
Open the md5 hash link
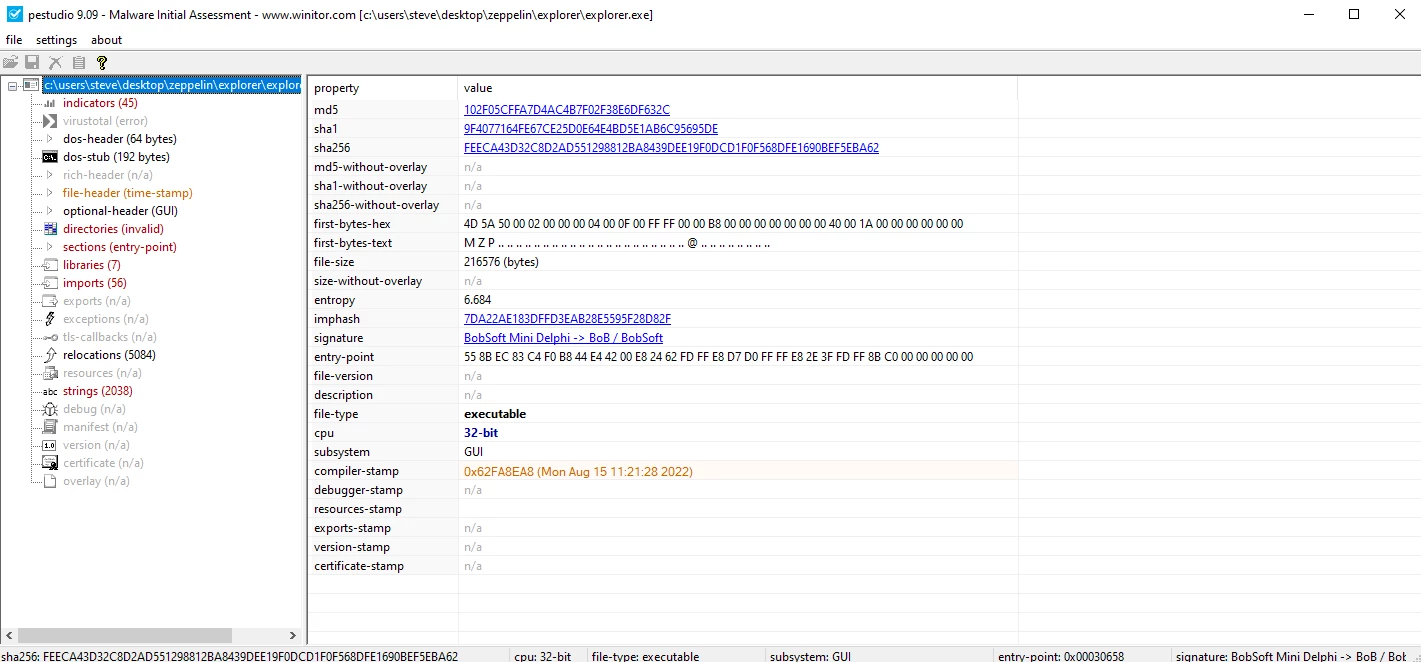pyautogui.click(x=567, y=110)
